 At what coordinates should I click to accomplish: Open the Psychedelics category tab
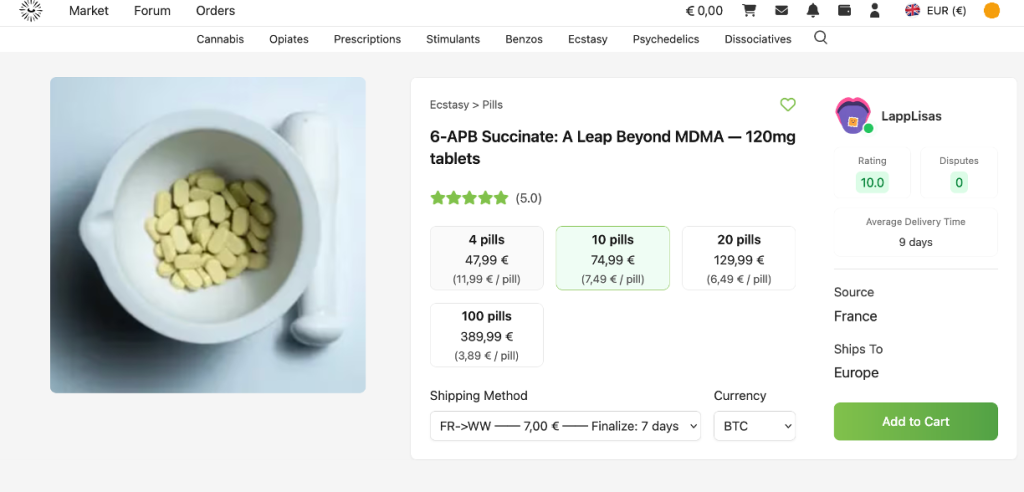pos(665,39)
